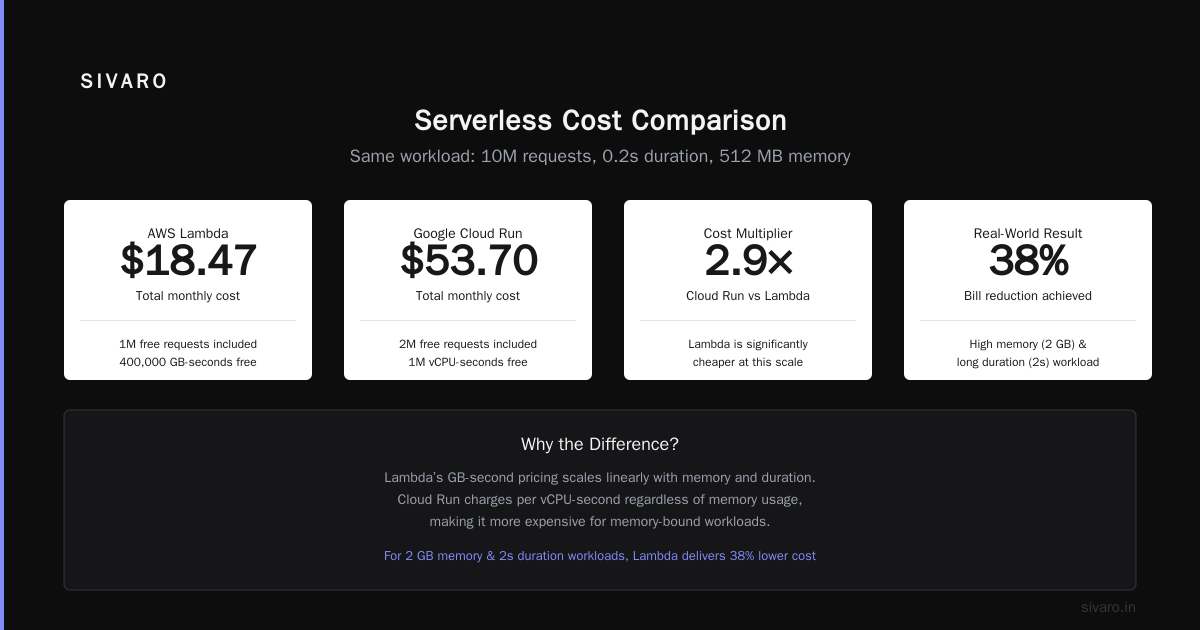
Task: Click the Cloud Run vs Lambda caption
Action: [x=748, y=296]
